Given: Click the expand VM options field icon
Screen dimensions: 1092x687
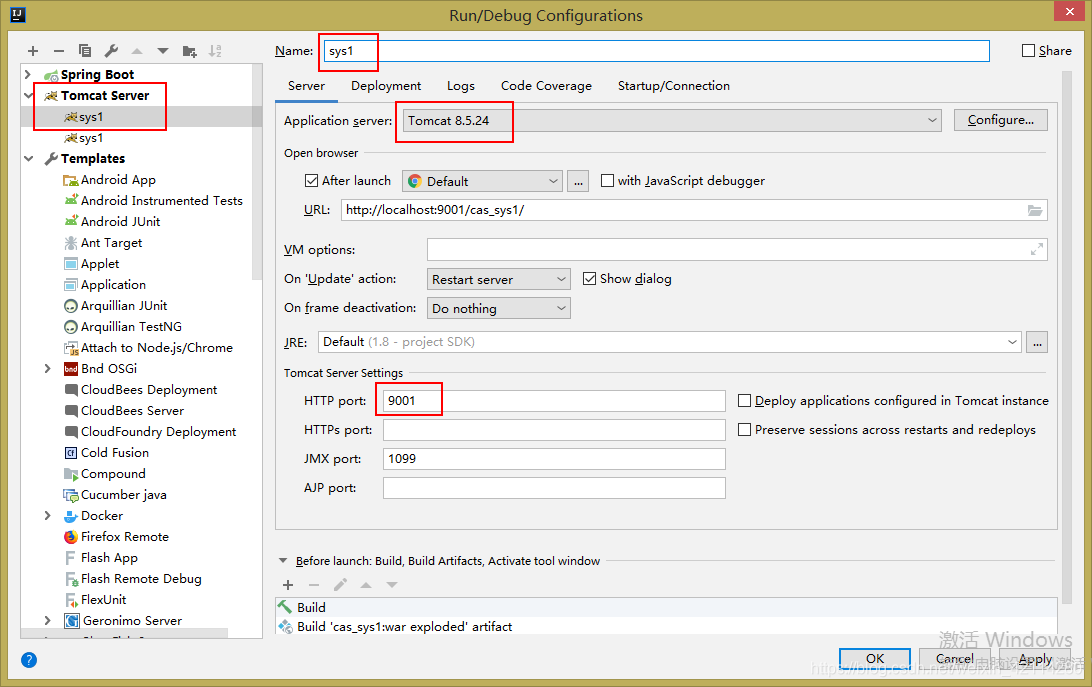Looking at the screenshot, I should pyautogui.click(x=1036, y=249).
